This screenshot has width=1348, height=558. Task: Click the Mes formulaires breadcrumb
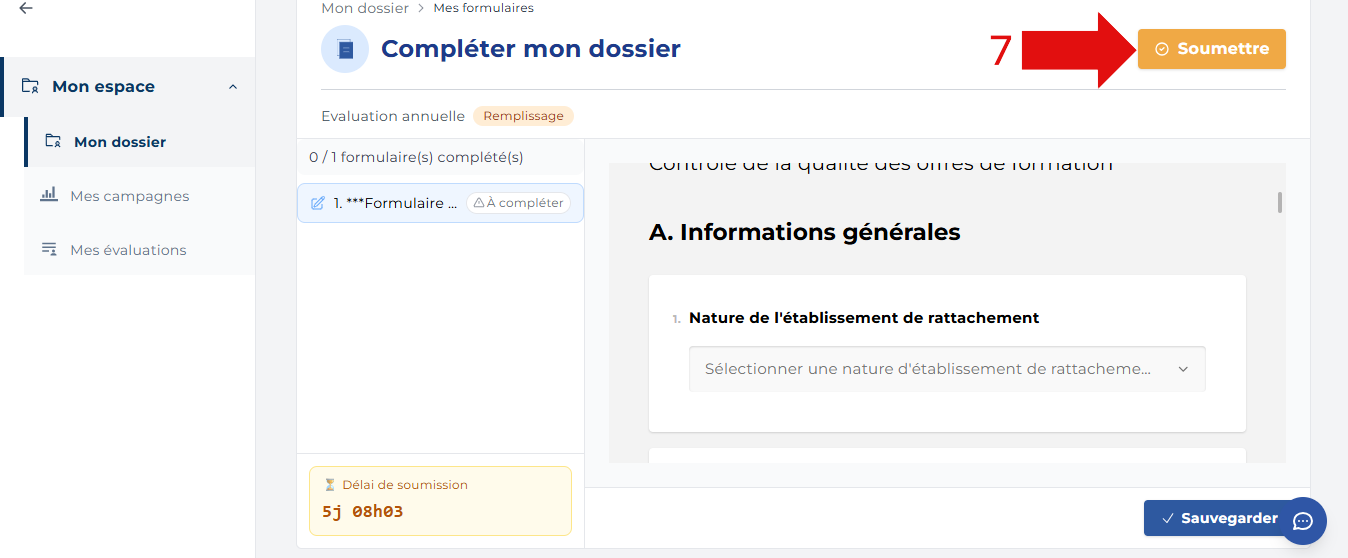pyautogui.click(x=483, y=8)
